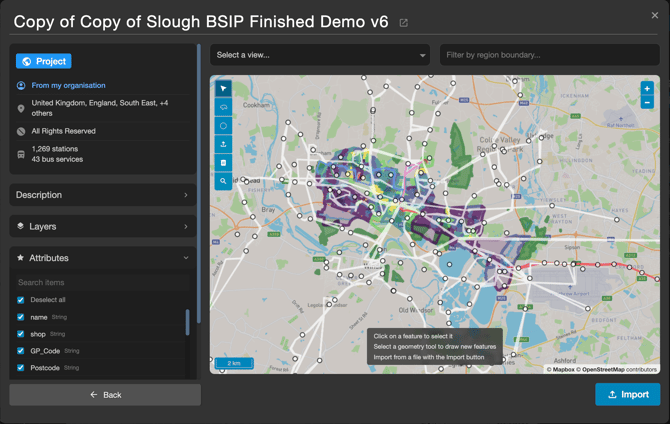Uncheck the GP_Code attribute checkbox
The width and height of the screenshot is (670, 424).
coord(21,350)
